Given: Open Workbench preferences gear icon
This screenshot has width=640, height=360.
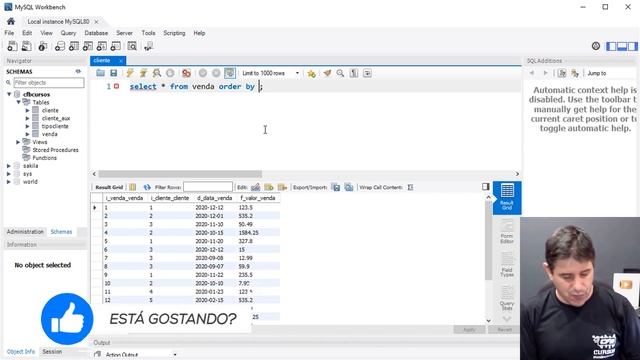Looking at the screenshot, I should coord(596,46).
